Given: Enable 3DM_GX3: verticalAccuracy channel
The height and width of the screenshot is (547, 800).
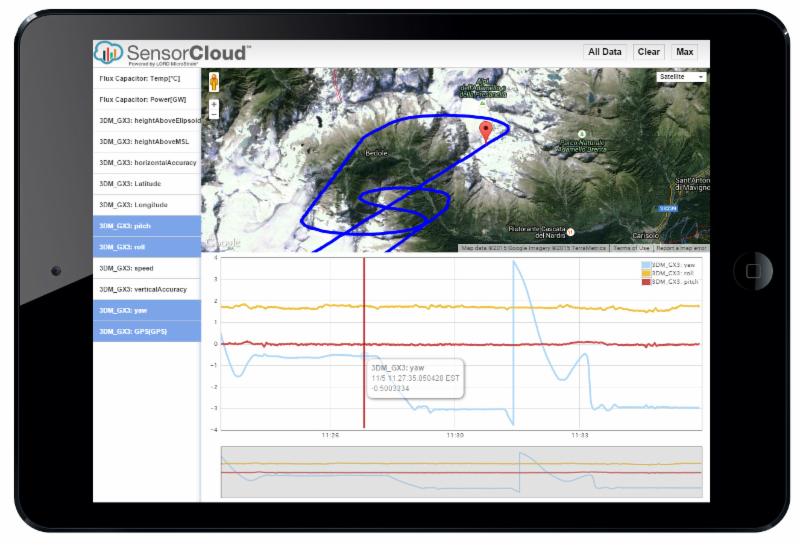Looking at the screenshot, I should point(147,289).
